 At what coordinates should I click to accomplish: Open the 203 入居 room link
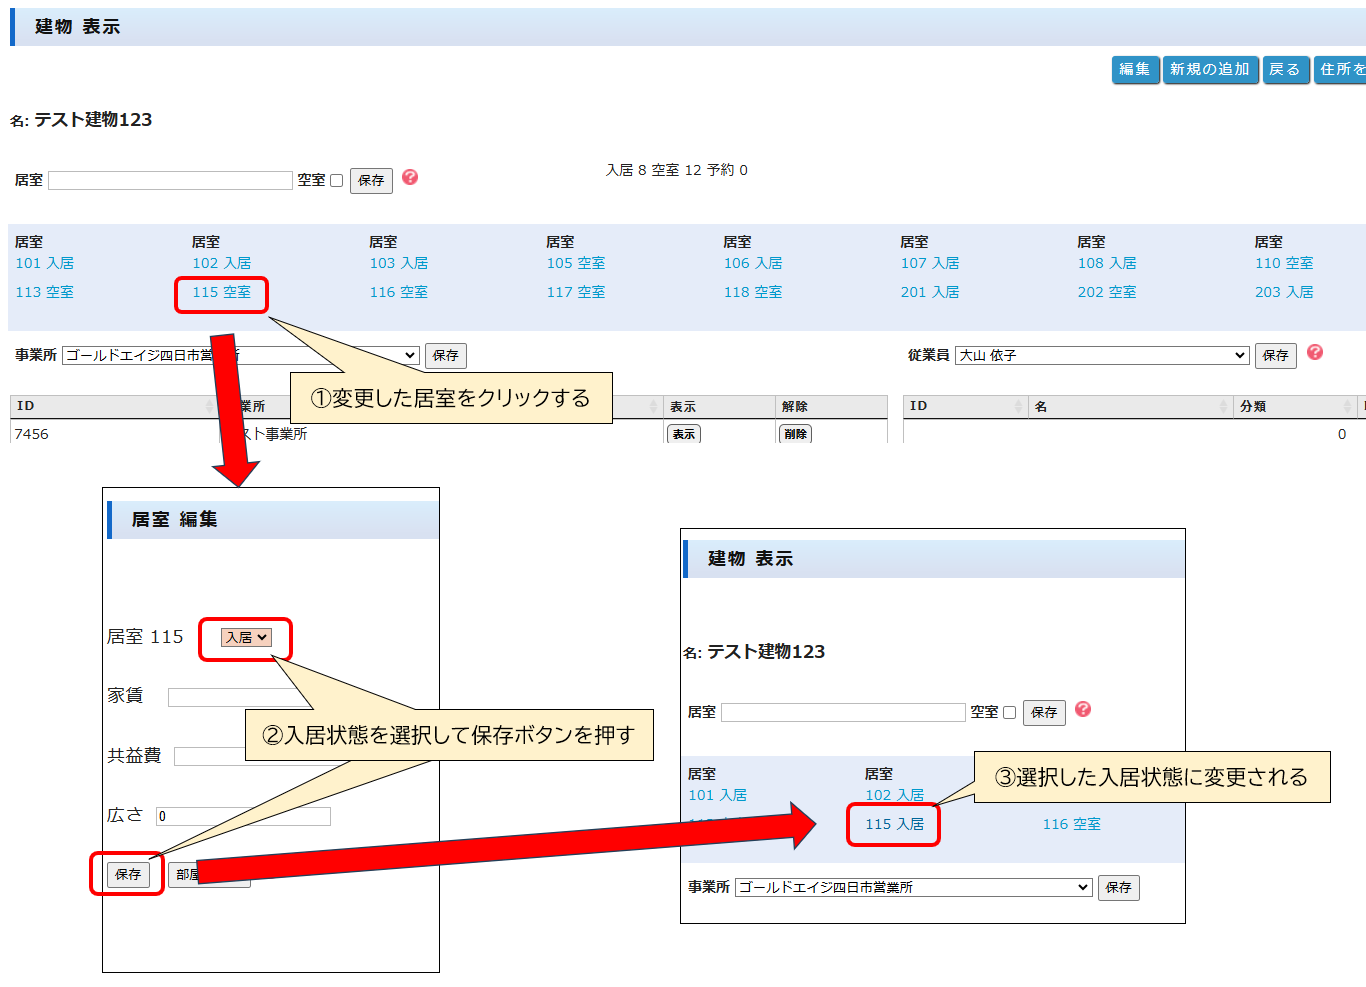[1284, 293]
